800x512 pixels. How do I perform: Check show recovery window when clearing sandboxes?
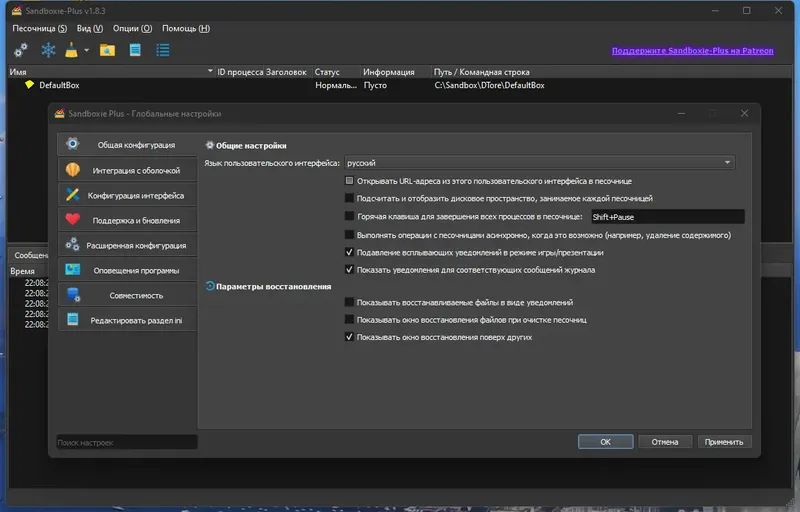pos(349,319)
